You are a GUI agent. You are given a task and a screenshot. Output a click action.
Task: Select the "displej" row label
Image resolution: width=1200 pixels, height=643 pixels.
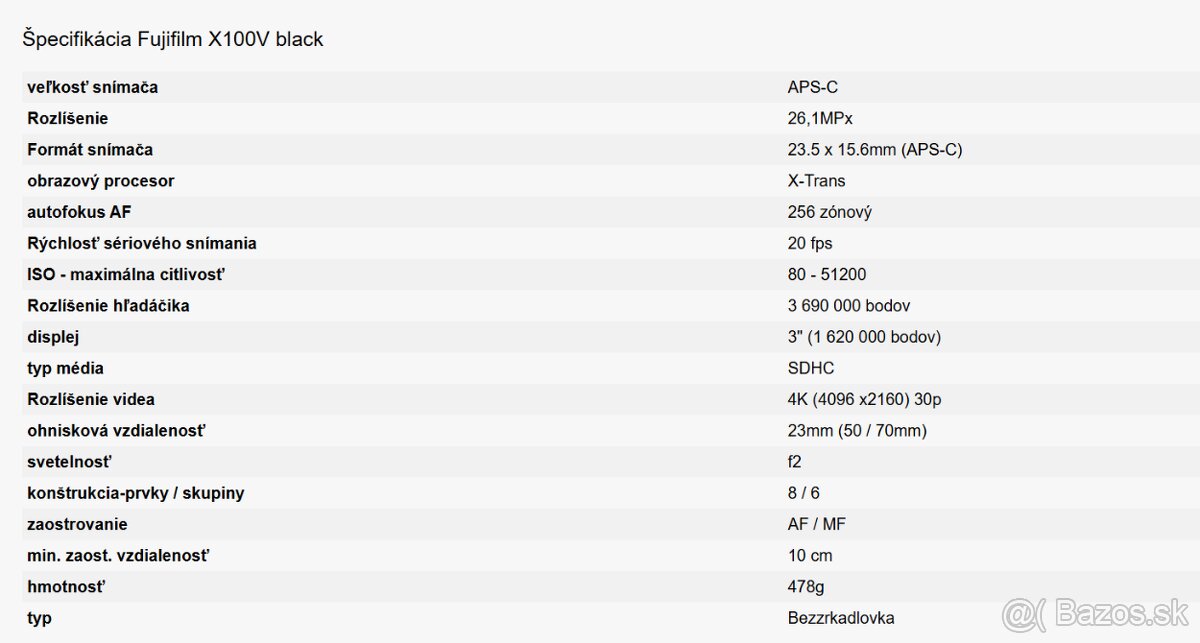pyautogui.click(x=53, y=337)
